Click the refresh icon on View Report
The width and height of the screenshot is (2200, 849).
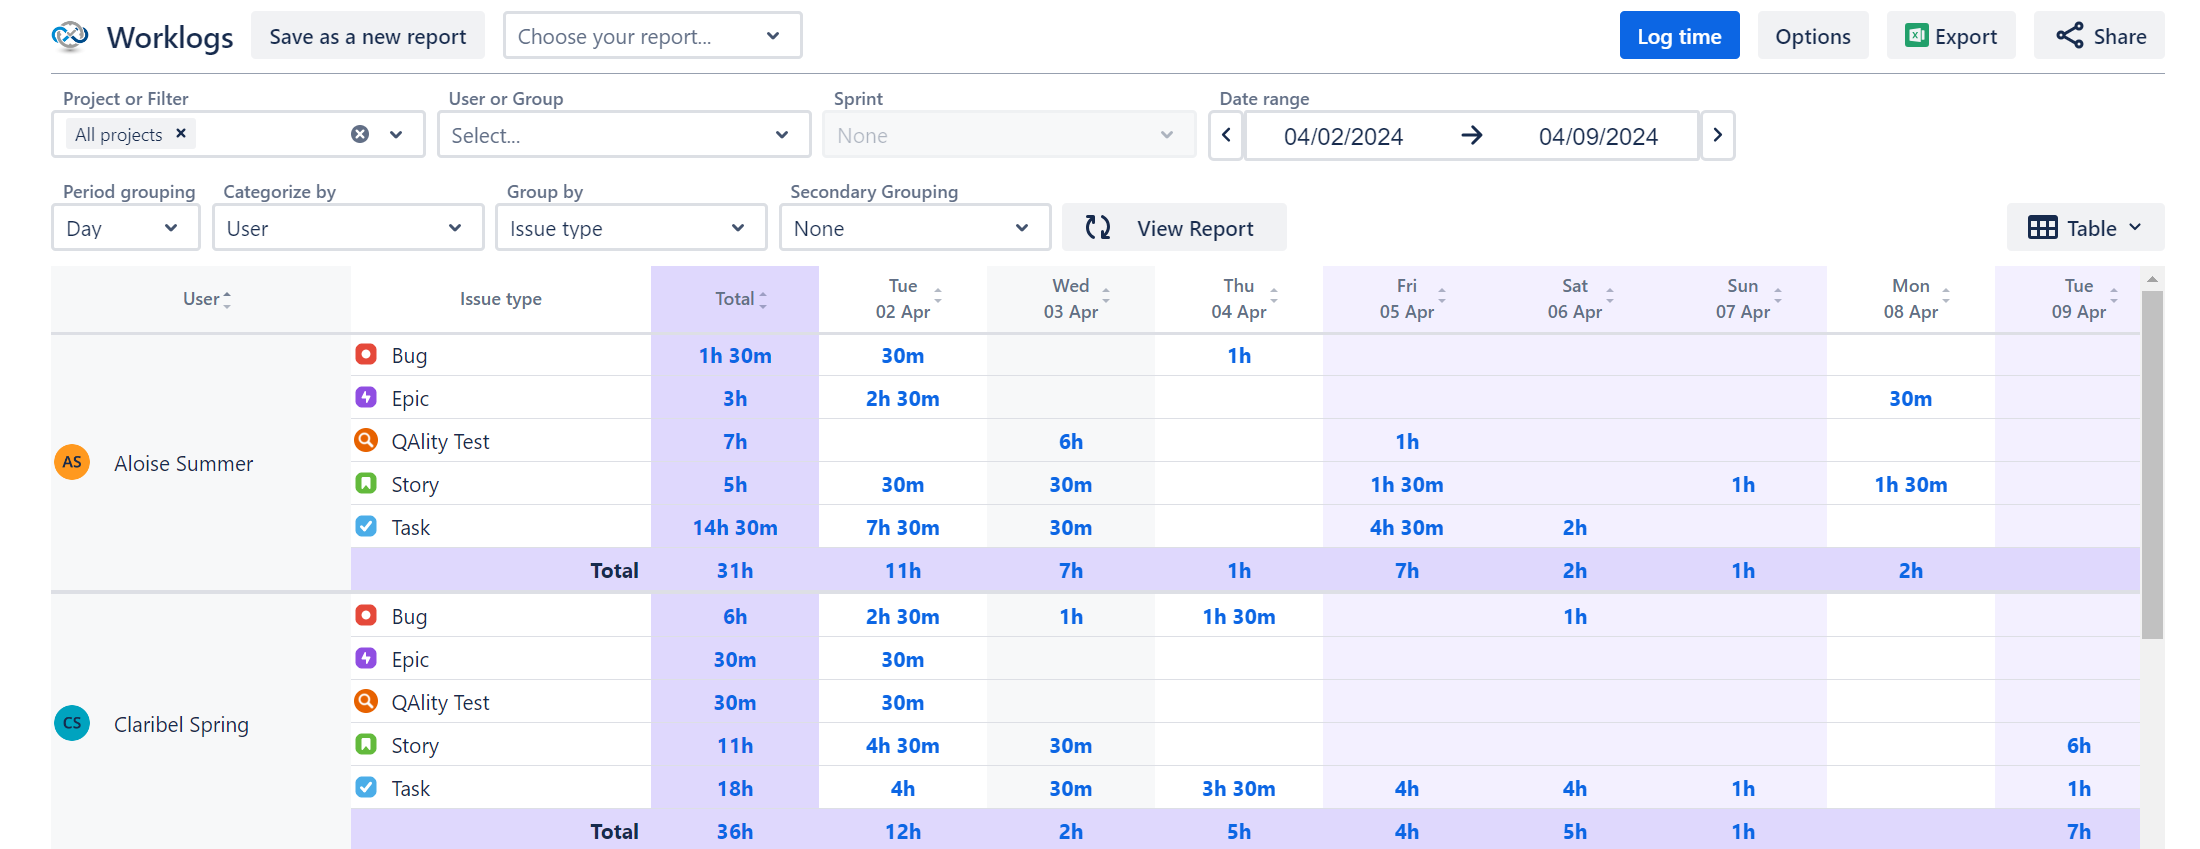click(x=1098, y=228)
